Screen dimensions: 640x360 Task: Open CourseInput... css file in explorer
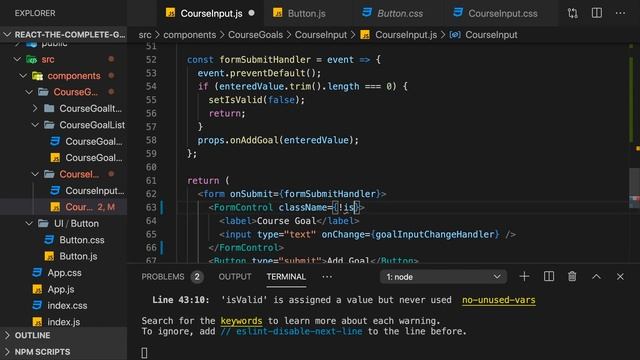tap(95, 191)
